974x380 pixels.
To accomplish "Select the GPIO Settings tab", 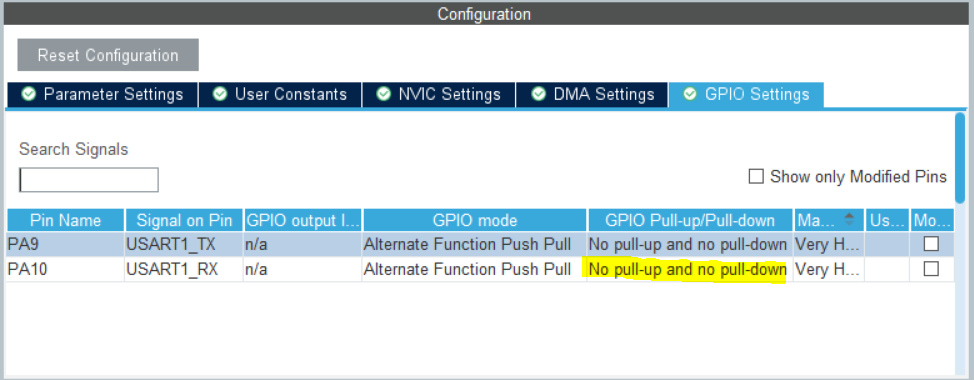I will pyautogui.click(x=746, y=94).
